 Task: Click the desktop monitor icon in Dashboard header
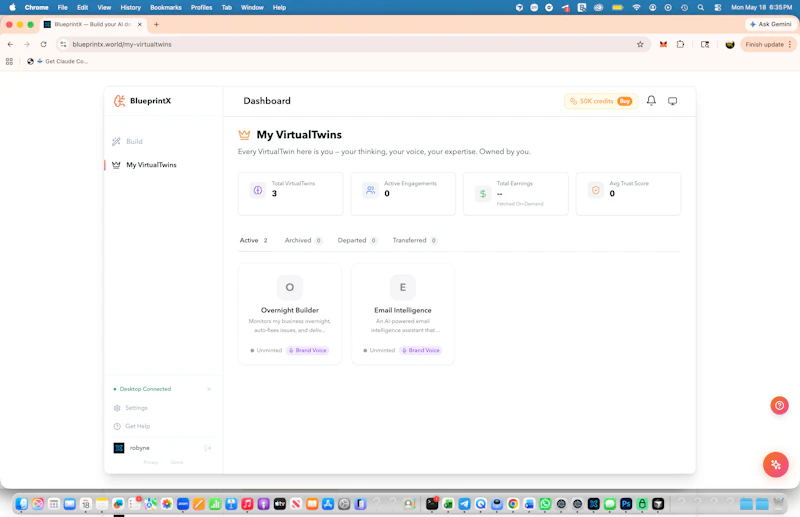[672, 101]
